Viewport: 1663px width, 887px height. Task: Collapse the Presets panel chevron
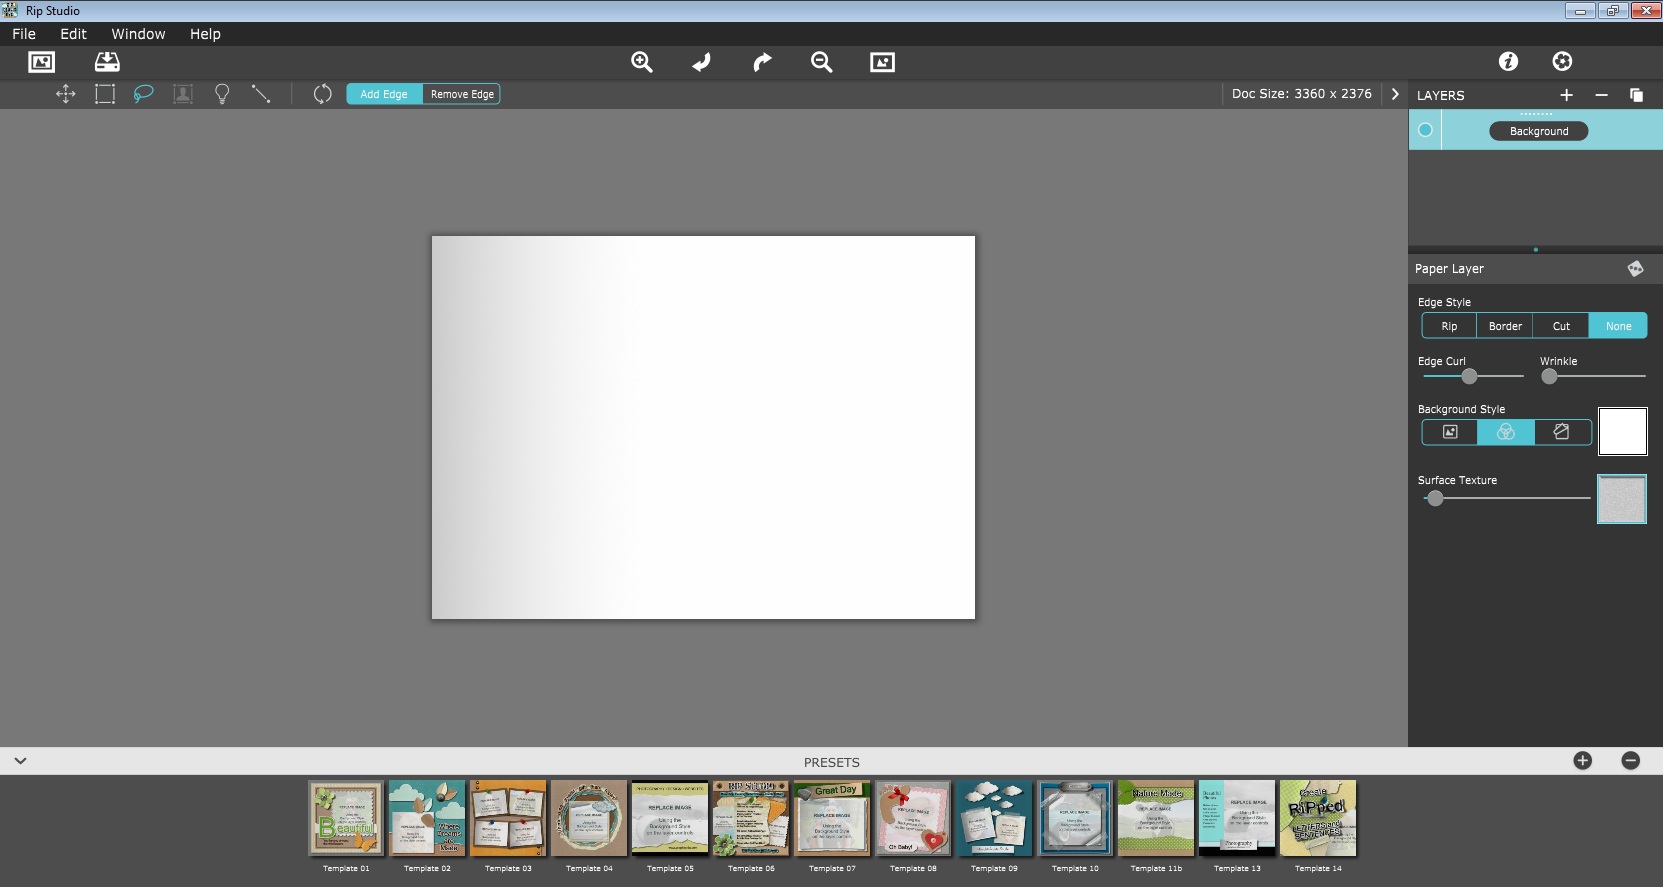[x=20, y=761]
